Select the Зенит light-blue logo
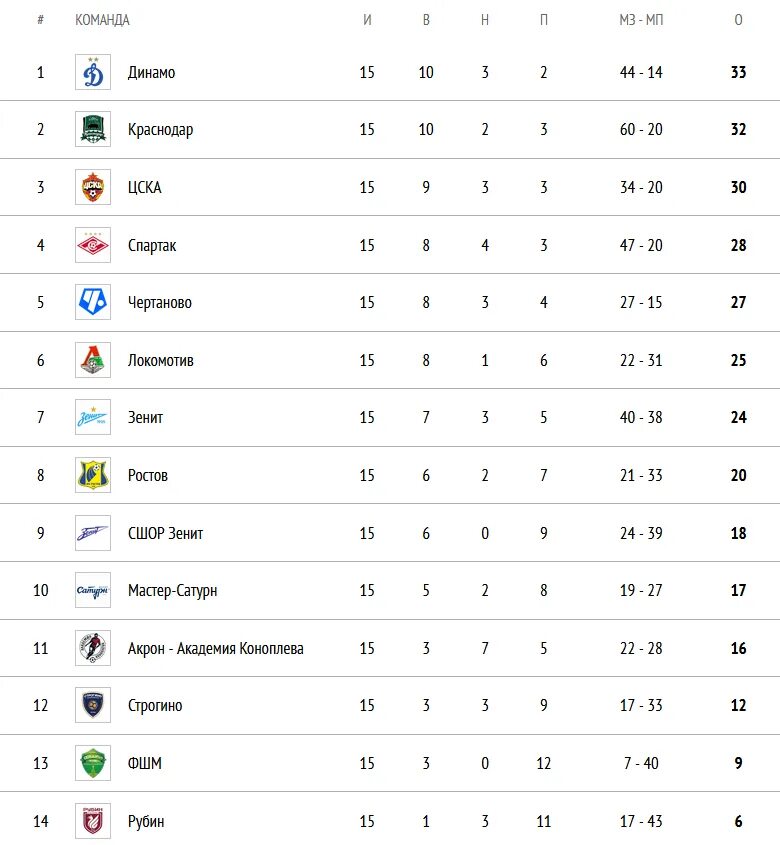780x845 pixels. click(x=93, y=417)
